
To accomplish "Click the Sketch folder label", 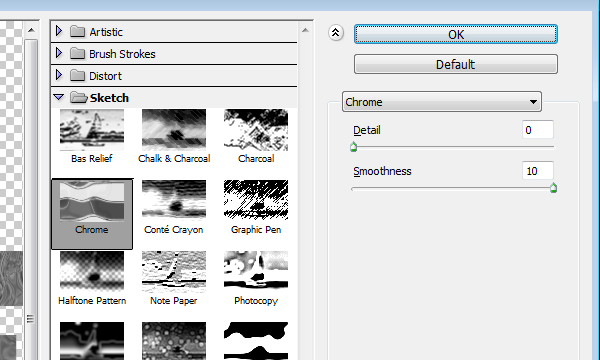I will [109, 98].
